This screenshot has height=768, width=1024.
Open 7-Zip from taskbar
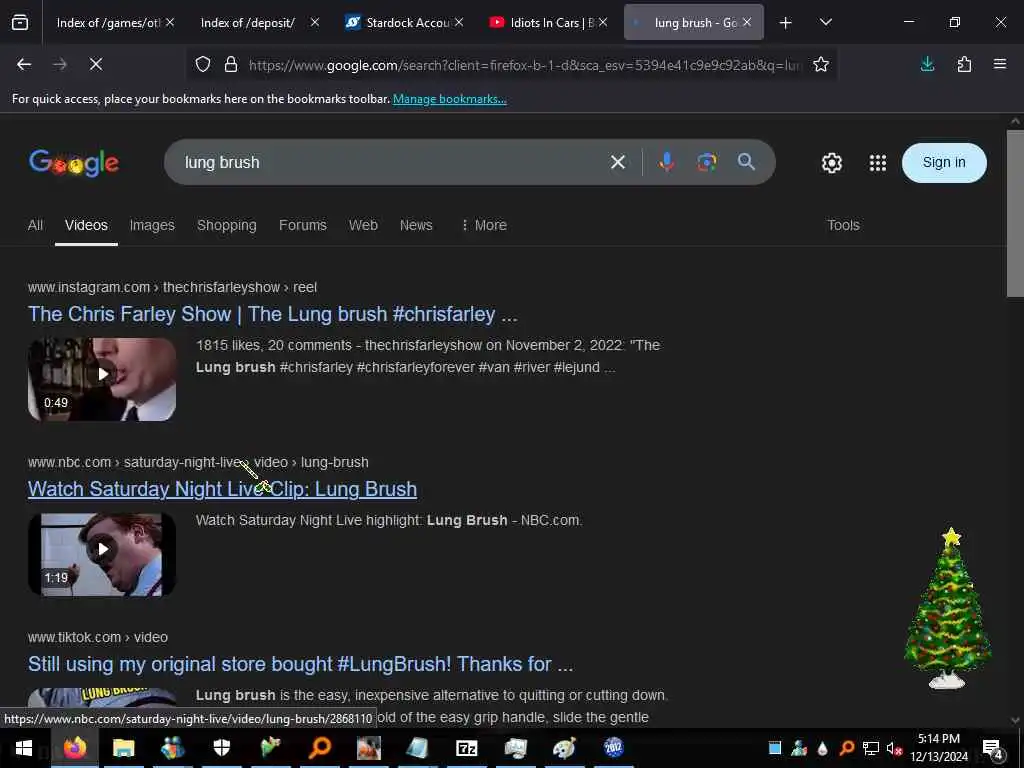coord(466,748)
